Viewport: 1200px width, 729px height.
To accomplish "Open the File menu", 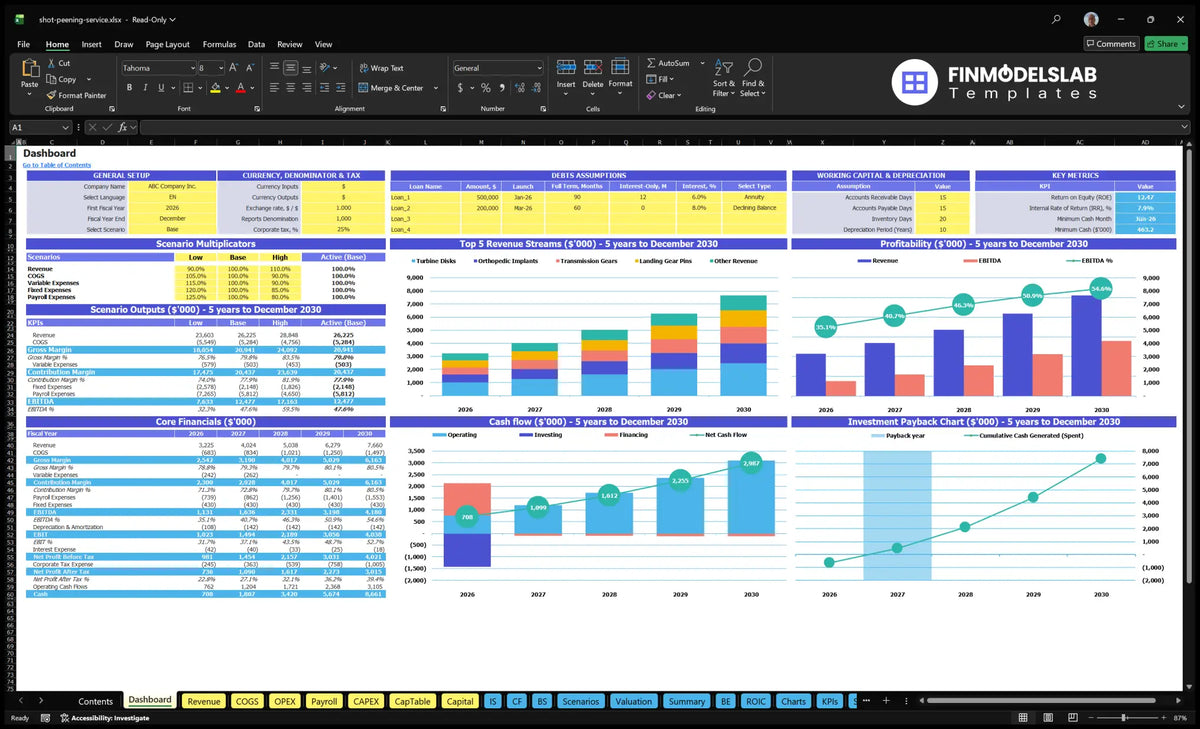I will coord(23,44).
